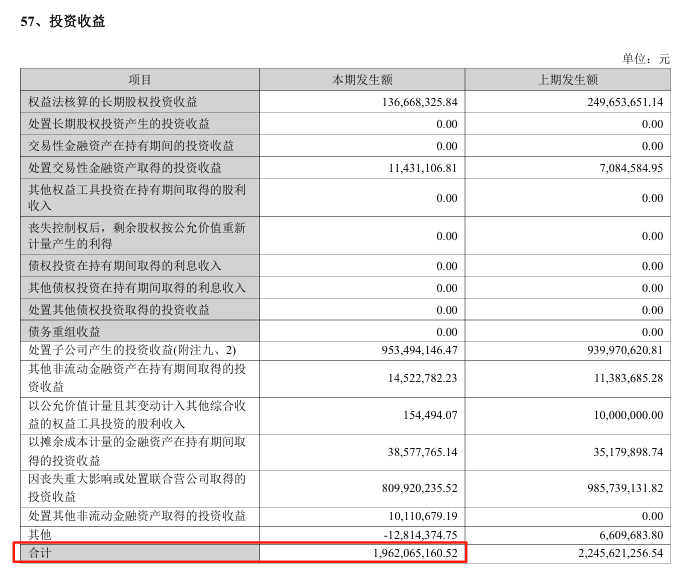
Task: Select row label '债权投资在持有期间取得的利息收入'
Action: click(125, 266)
